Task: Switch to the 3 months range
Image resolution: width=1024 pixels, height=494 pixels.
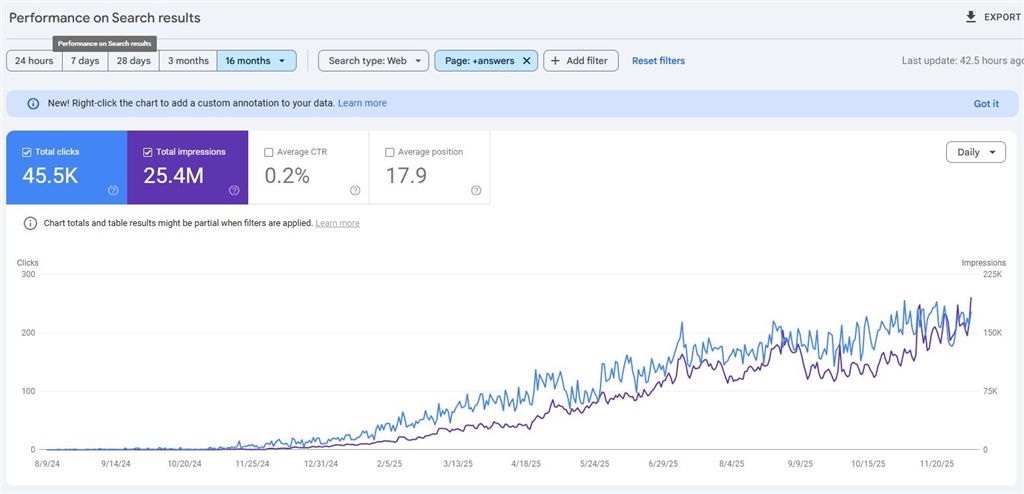Action: tap(188, 61)
